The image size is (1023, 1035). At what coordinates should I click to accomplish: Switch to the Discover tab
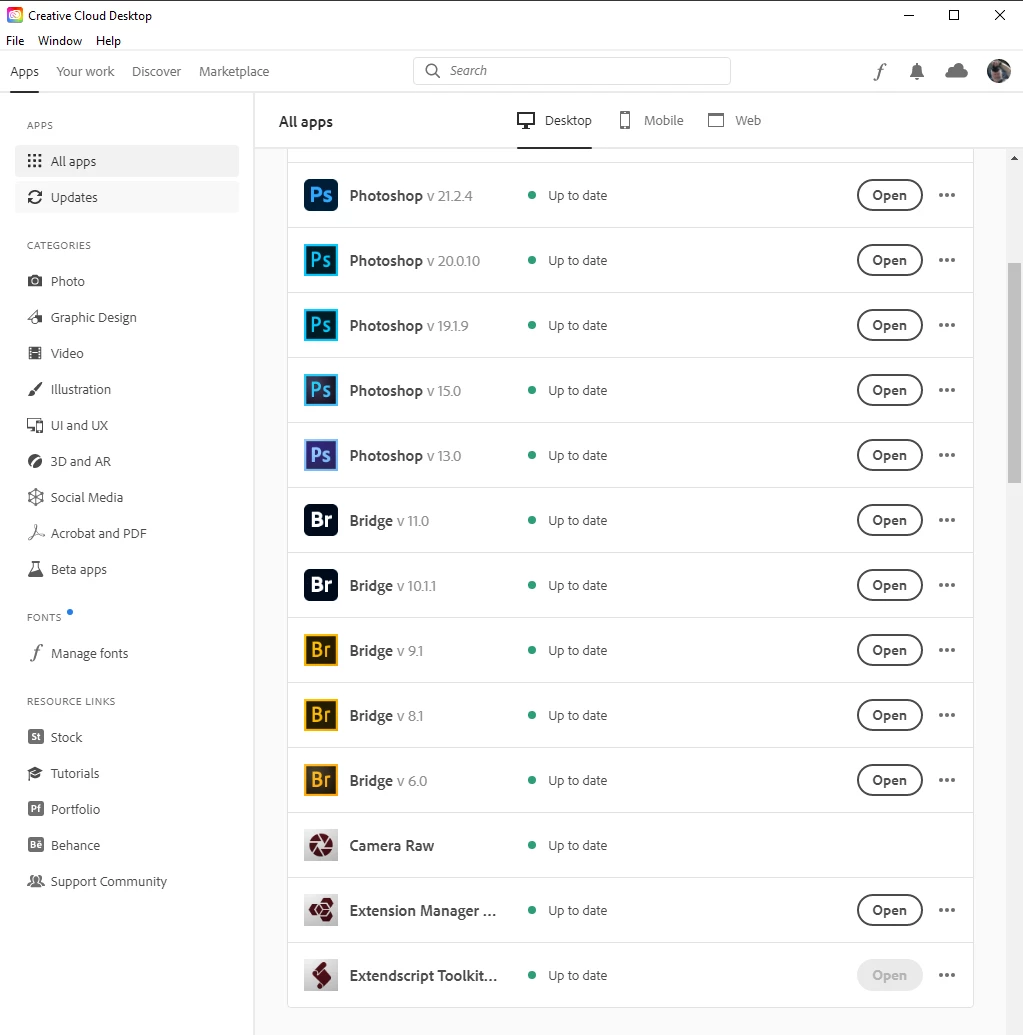coord(156,71)
